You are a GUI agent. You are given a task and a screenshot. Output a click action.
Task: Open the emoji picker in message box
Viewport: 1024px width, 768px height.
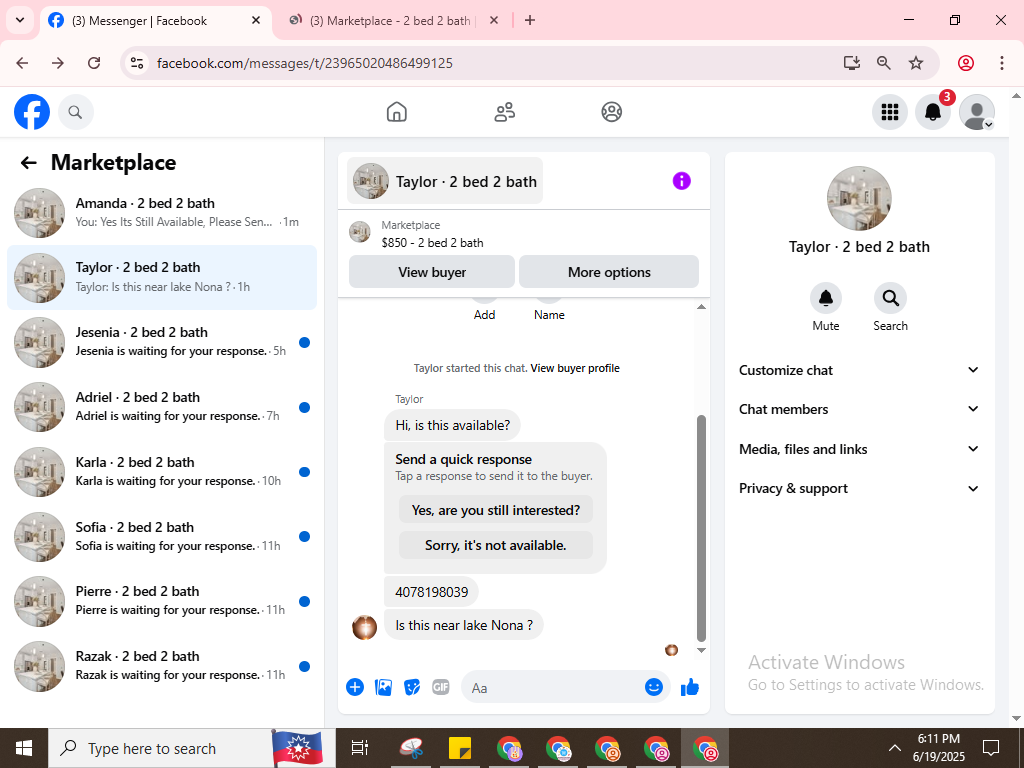coord(654,687)
